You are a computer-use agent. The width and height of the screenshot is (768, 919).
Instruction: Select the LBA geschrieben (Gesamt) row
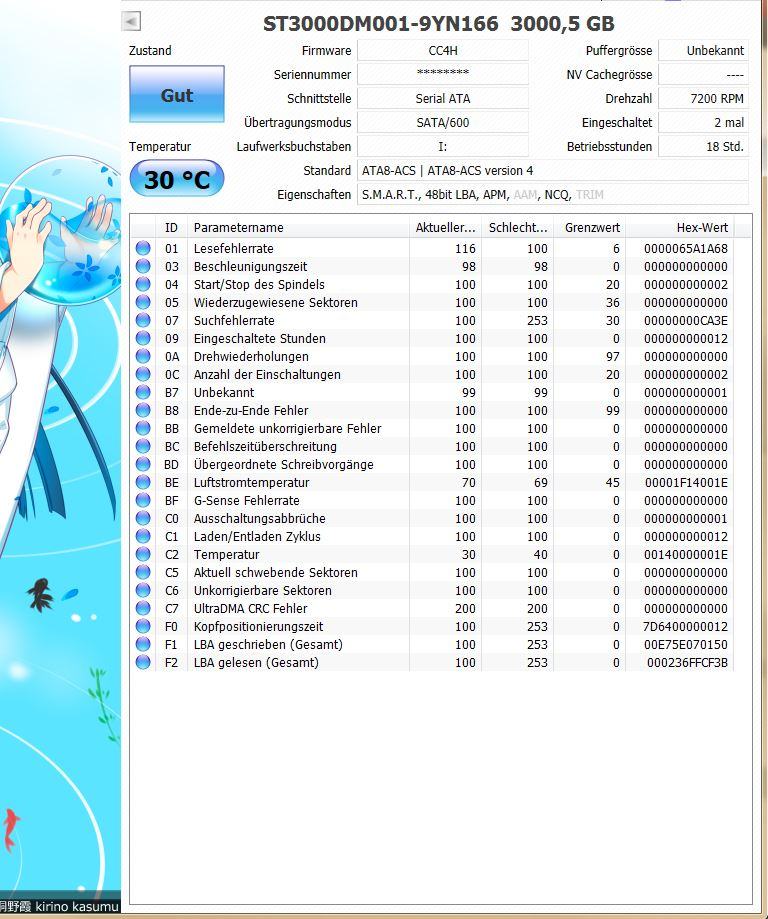pyautogui.click(x=432, y=645)
